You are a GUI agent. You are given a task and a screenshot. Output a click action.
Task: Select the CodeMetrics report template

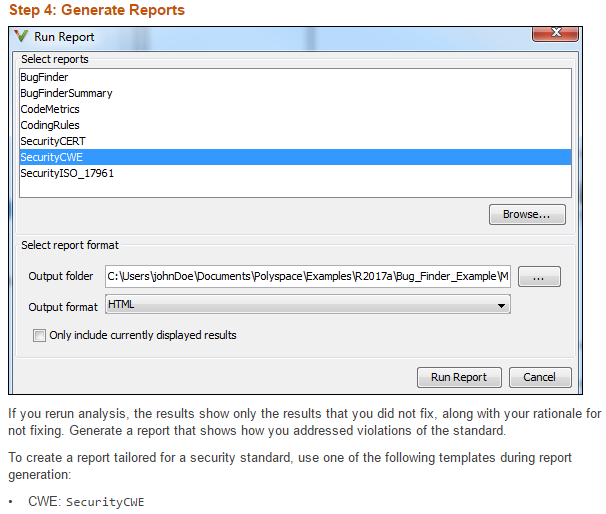click(295, 109)
